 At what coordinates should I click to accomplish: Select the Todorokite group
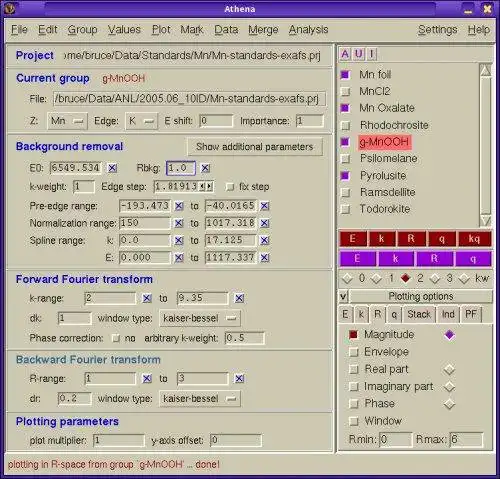385,209
